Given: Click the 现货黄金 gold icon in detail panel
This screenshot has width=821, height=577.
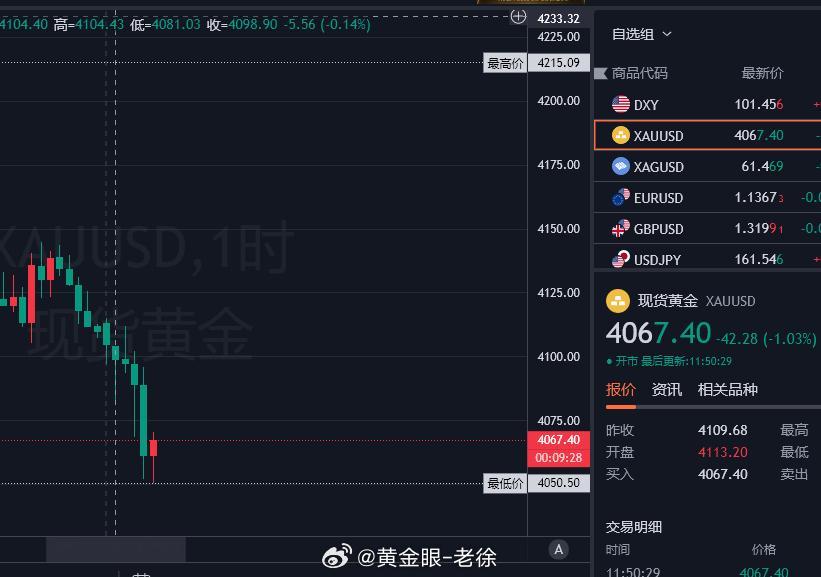Looking at the screenshot, I should click(x=618, y=301).
